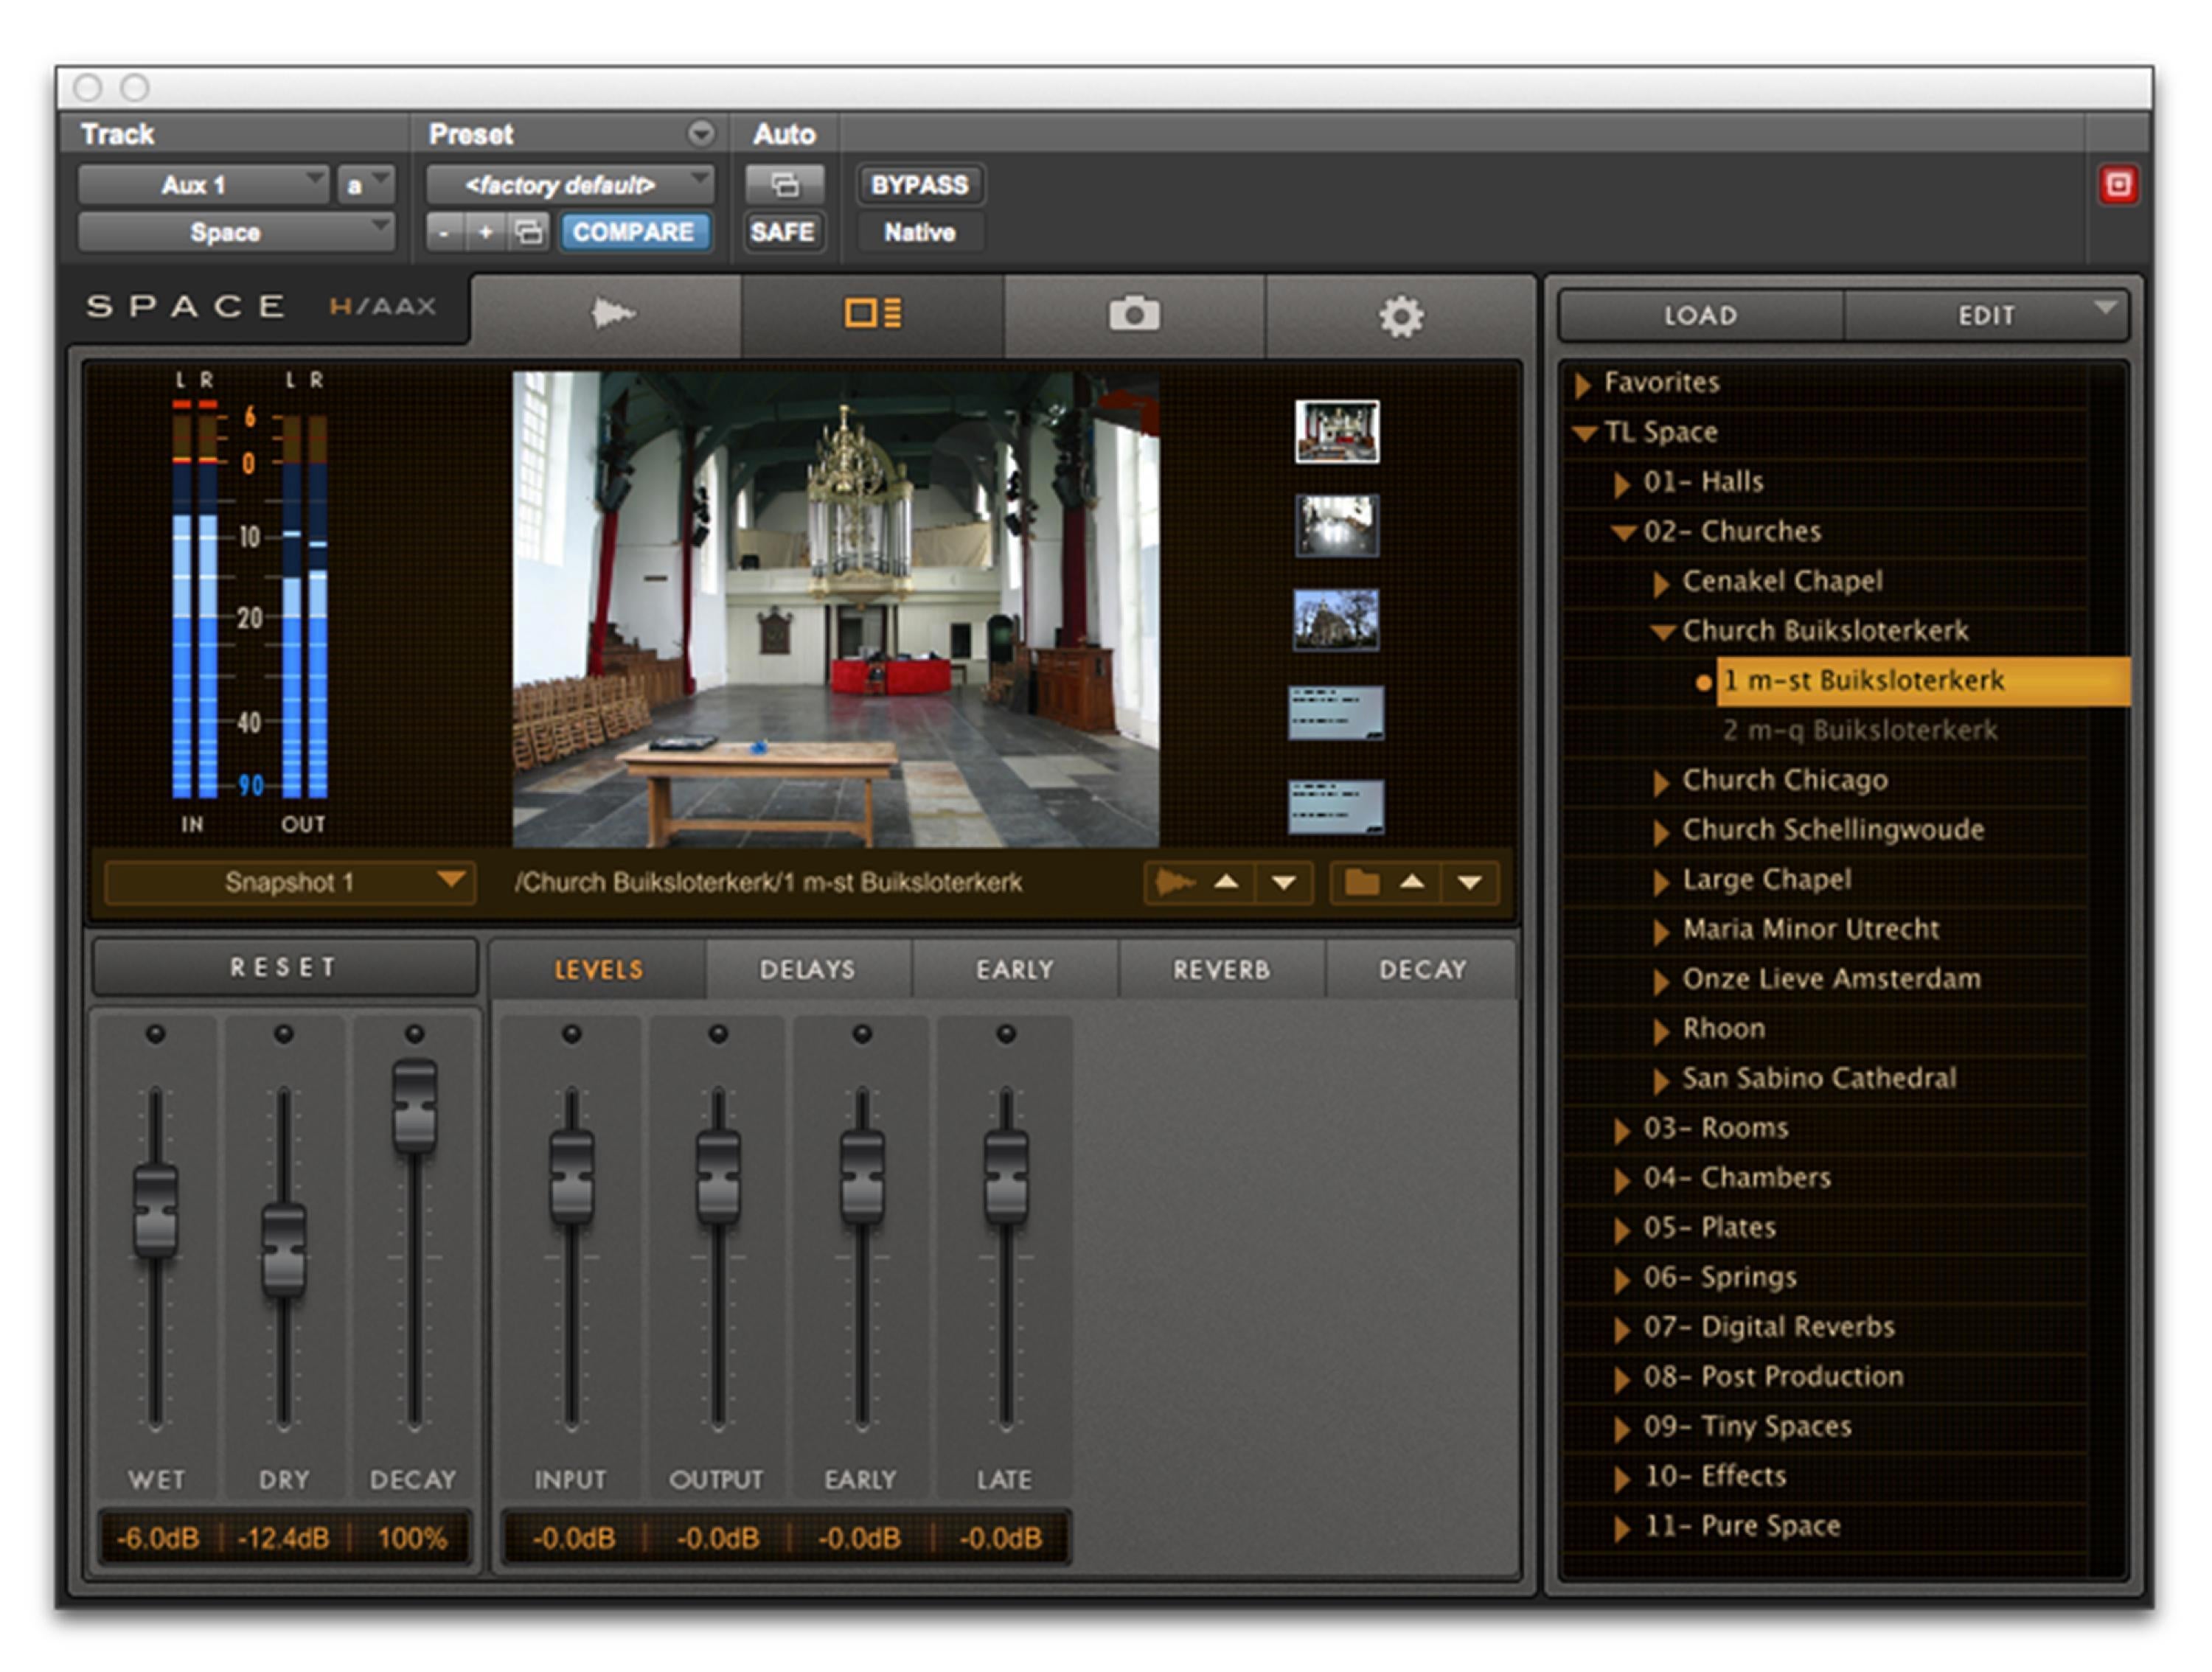This screenshot has height=1672, width=2212.
Task: Enable the automation SAFE button
Action: click(x=782, y=232)
